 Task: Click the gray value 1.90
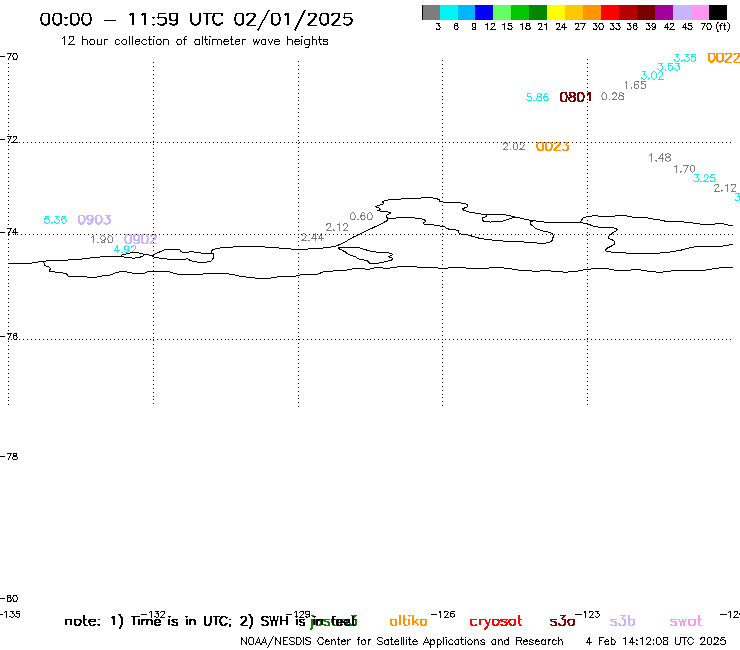(102, 239)
